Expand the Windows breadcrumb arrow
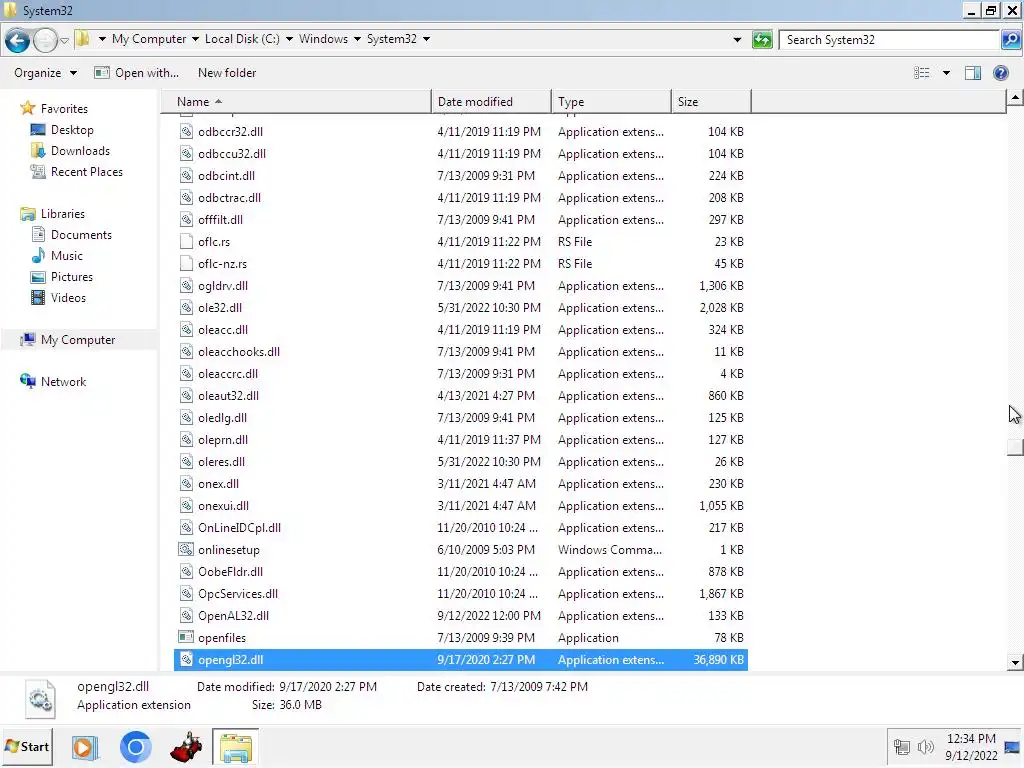The height and width of the screenshot is (768, 1024). coord(357,39)
